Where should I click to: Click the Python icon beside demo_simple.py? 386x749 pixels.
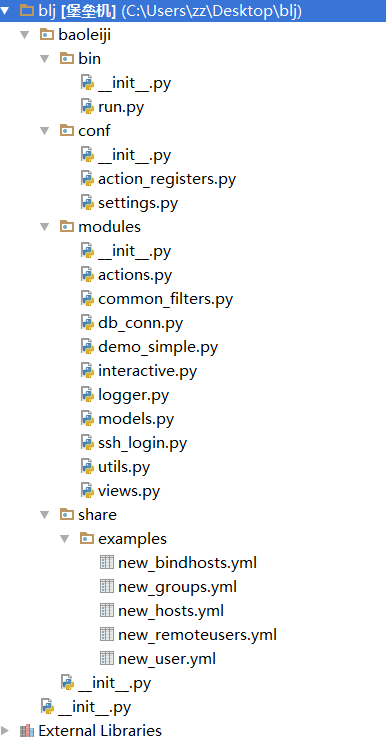tap(87, 346)
